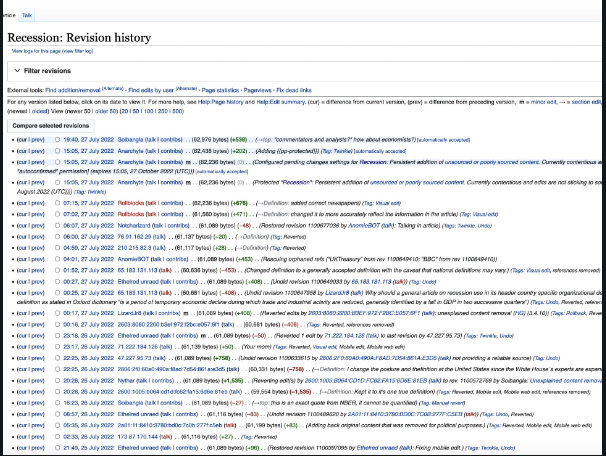The image size is (606, 456).
Task: Select radio button for 04:01 AnomieBOT revision
Action: pos(57,259)
